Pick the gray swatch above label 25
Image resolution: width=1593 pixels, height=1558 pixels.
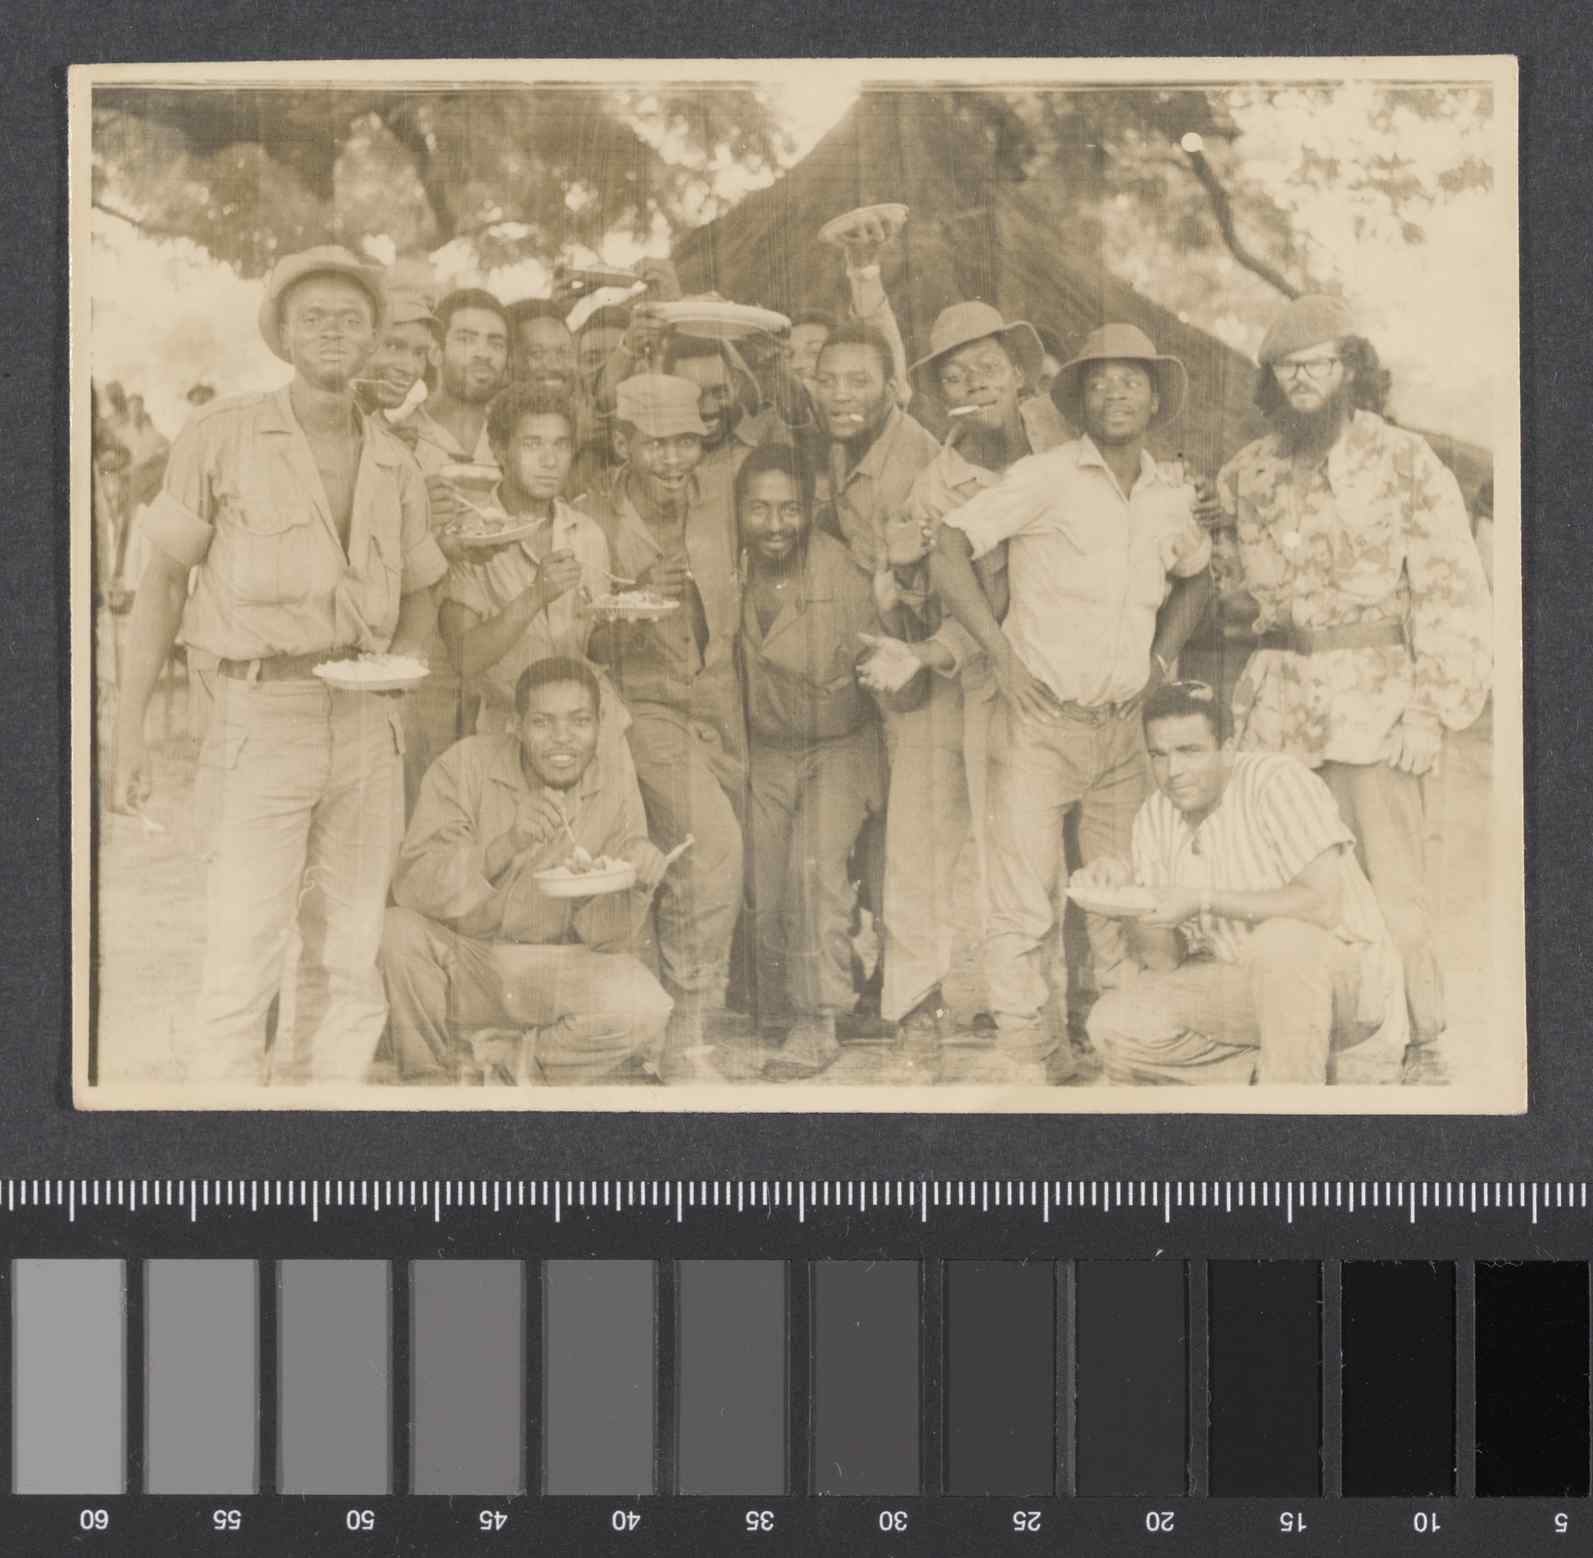999,1376
